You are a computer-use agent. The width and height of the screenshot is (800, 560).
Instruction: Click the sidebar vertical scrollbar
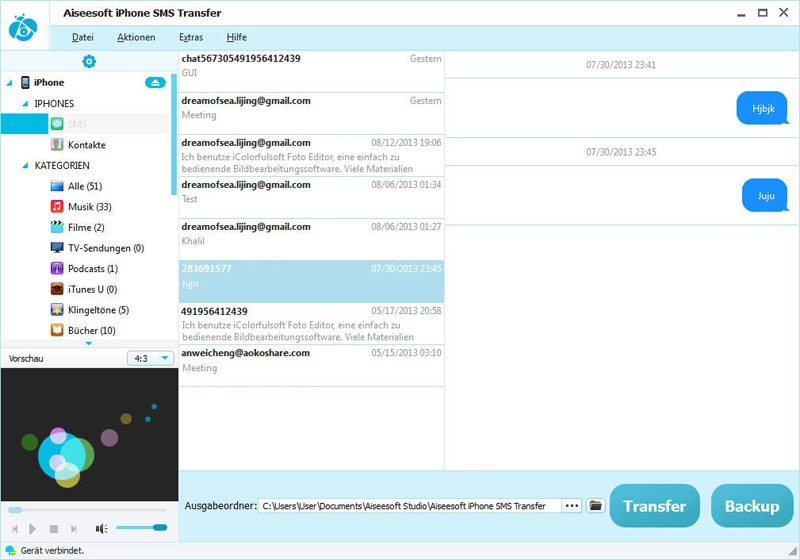click(x=173, y=134)
